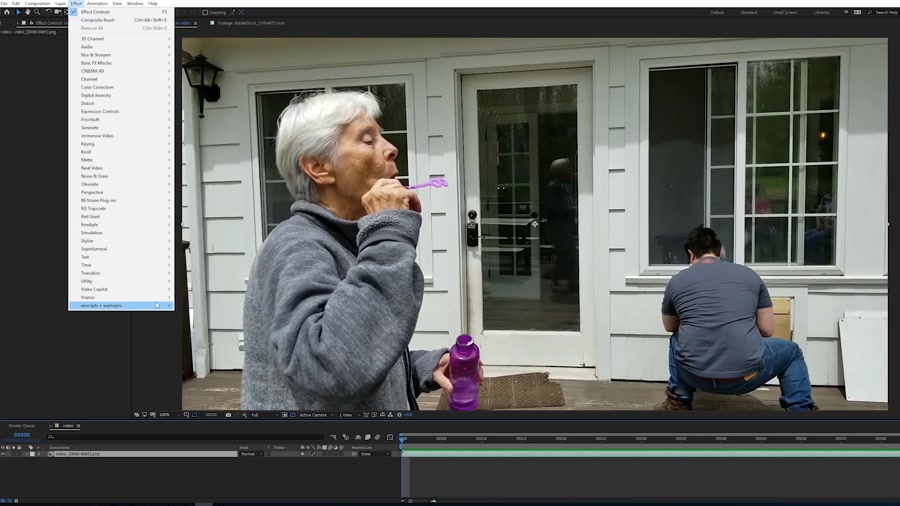900x506 pixels.
Task: Expand the Blur & Sharpen submenu
Action: [121, 55]
